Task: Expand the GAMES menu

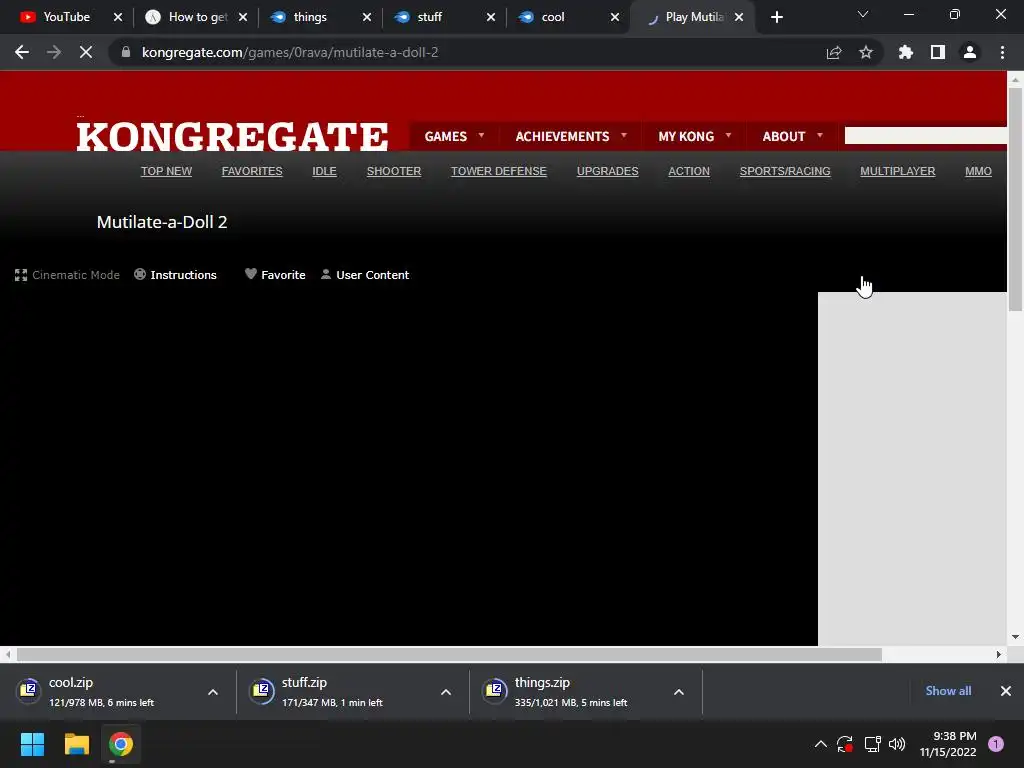Action: 454,136
